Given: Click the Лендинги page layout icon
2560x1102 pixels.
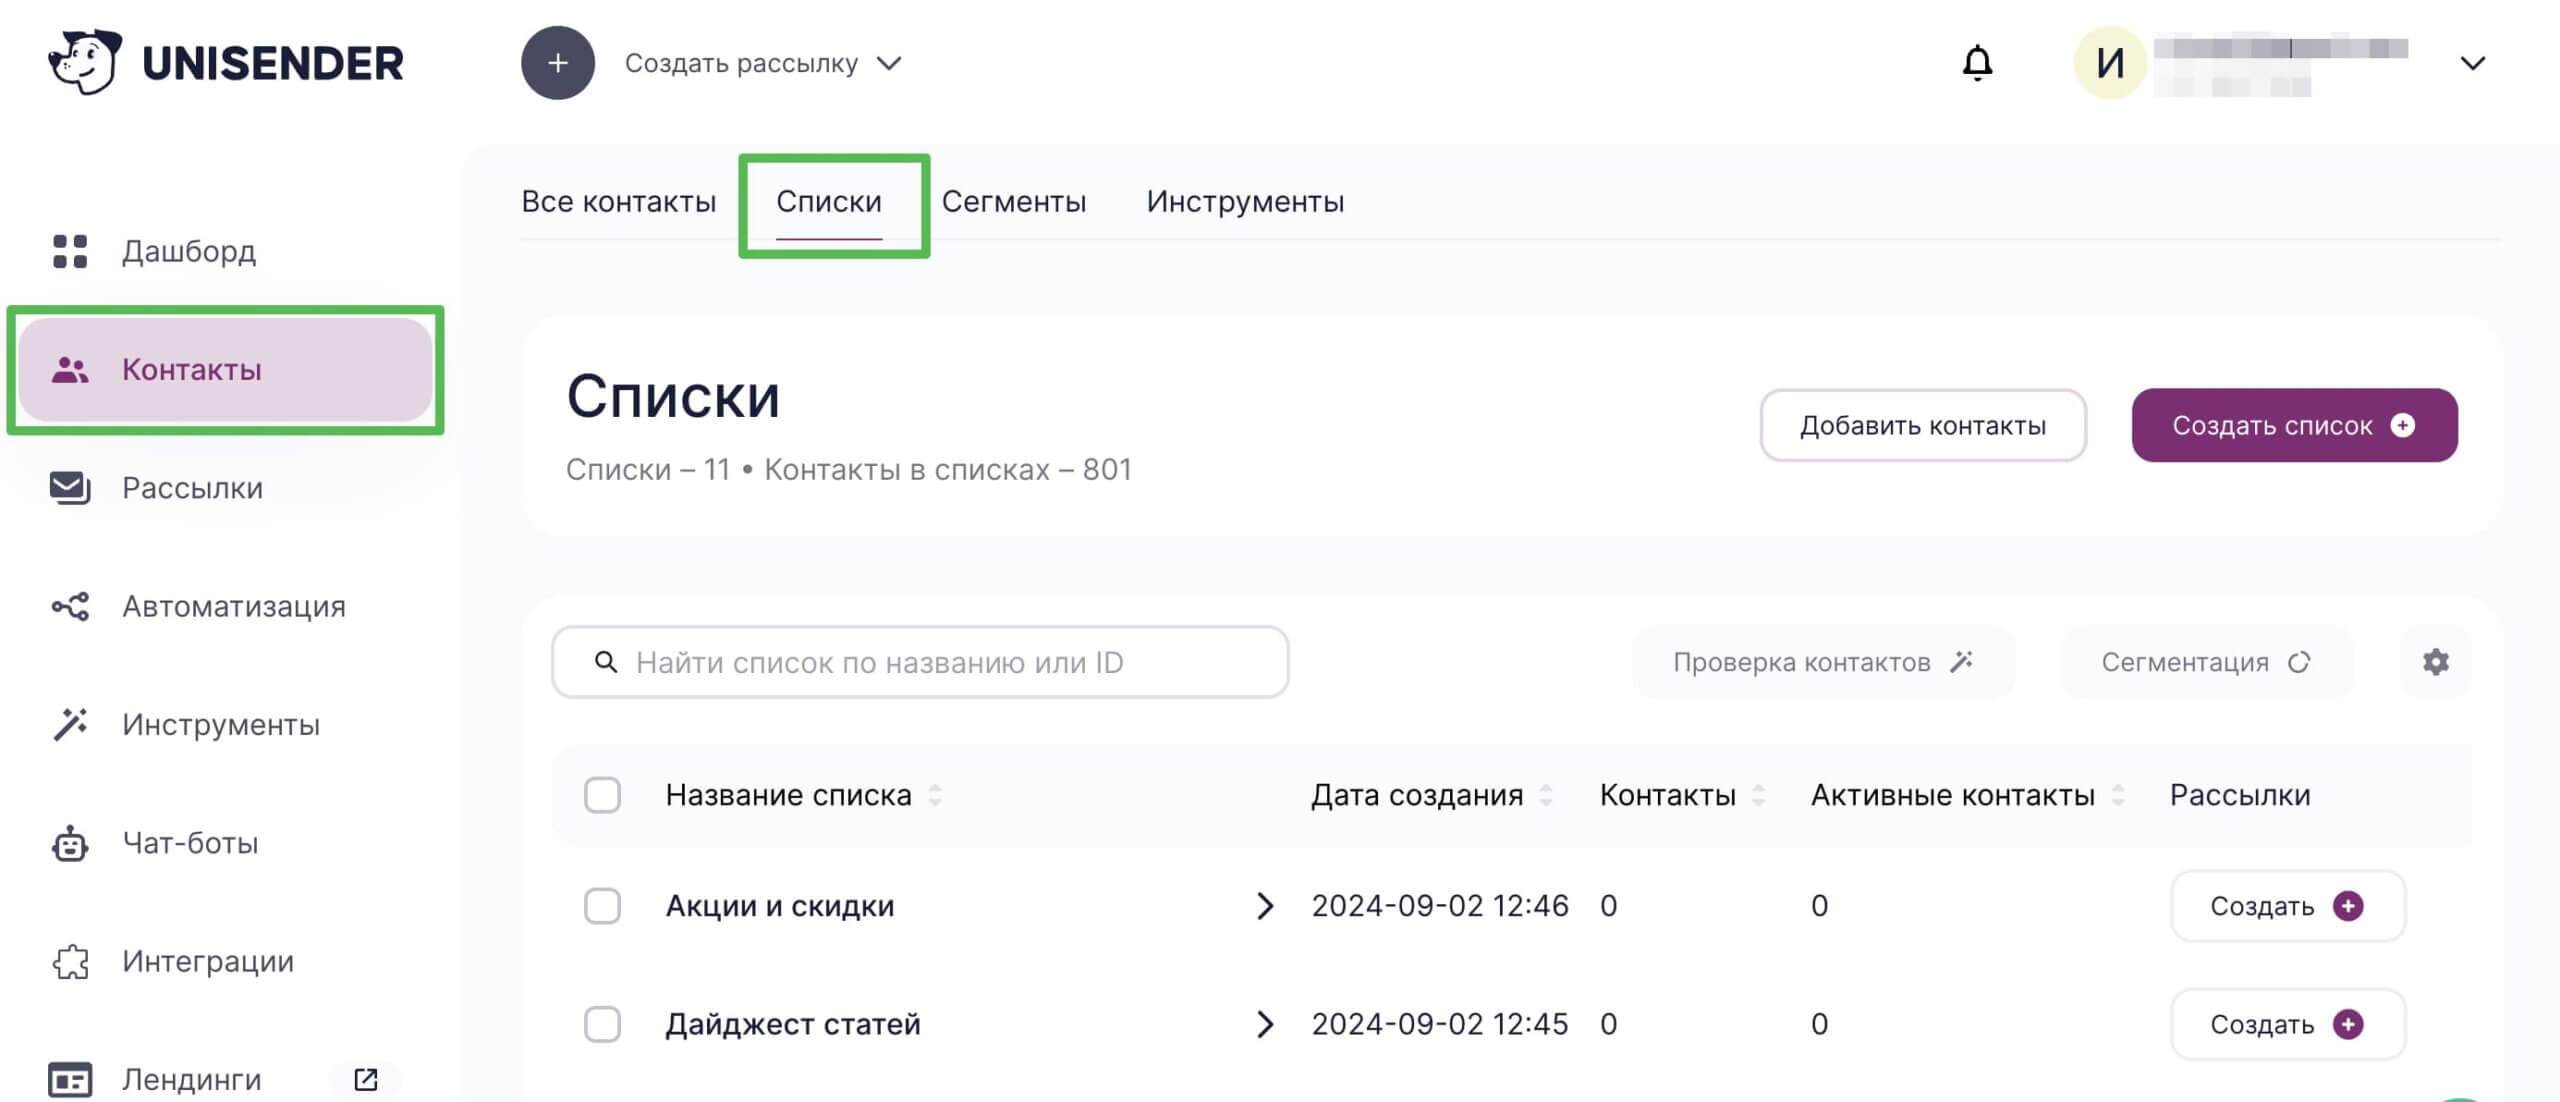Looking at the screenshot, I should click(x=70, y=1080).
